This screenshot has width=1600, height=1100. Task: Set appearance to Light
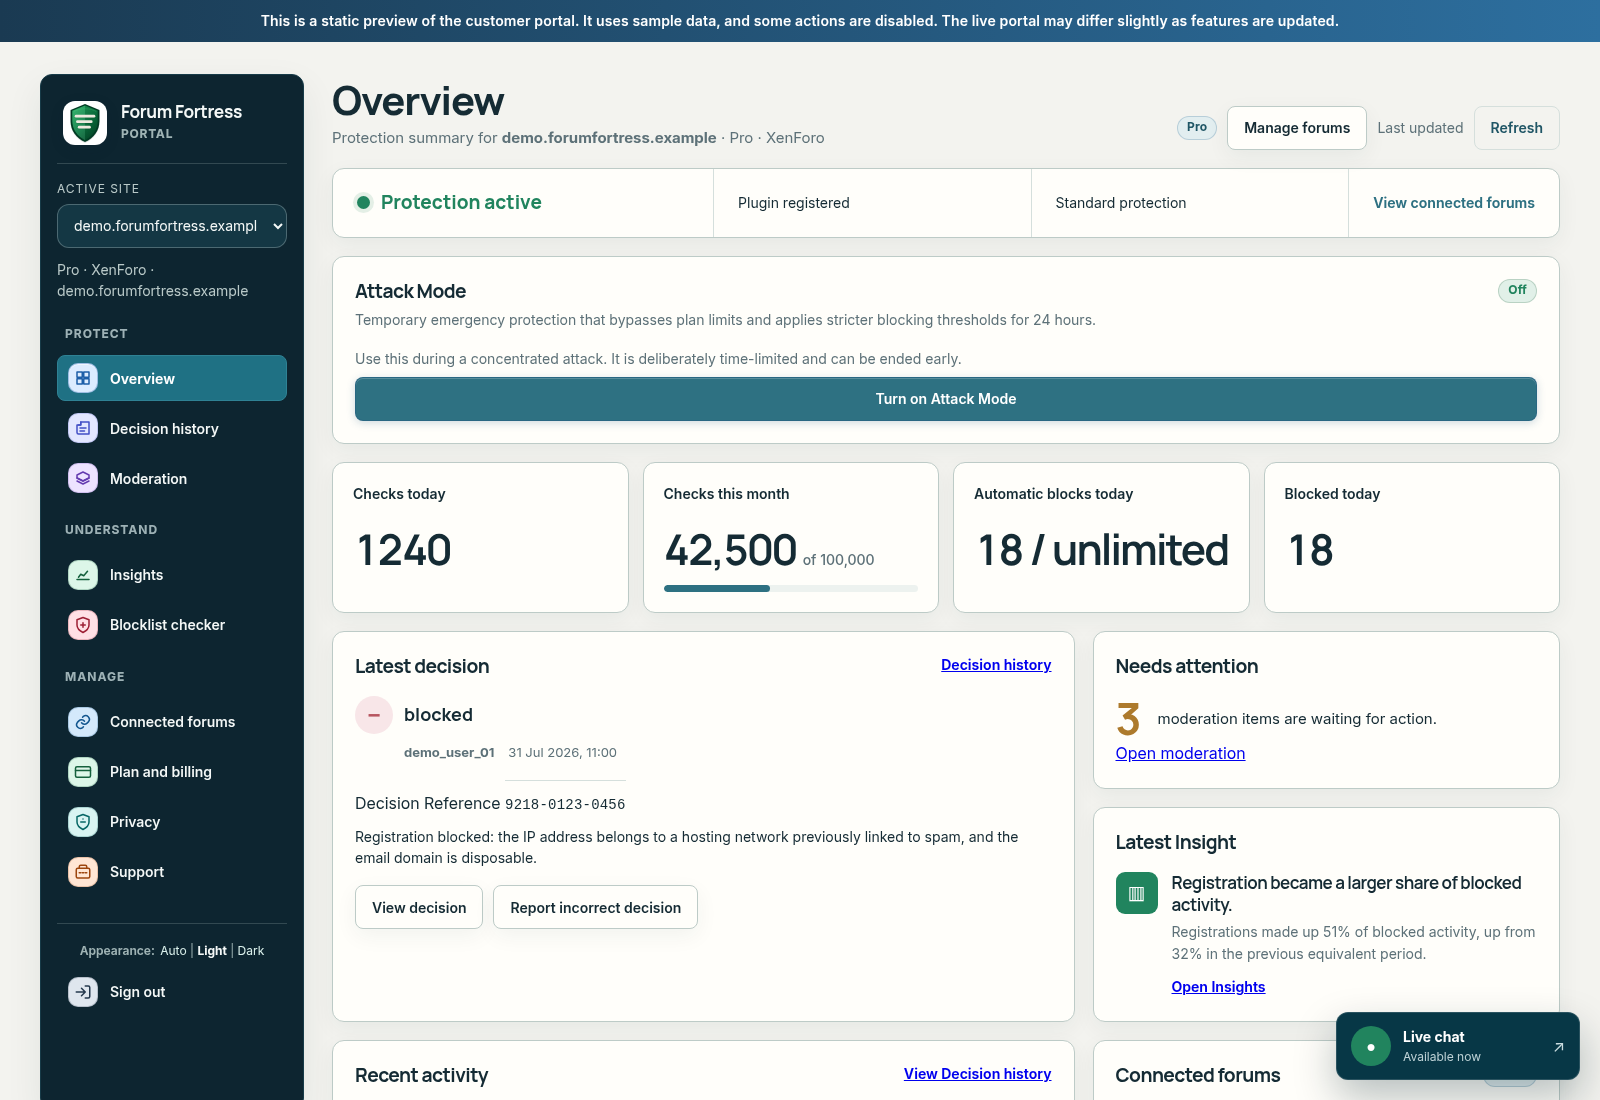point(212,951)
